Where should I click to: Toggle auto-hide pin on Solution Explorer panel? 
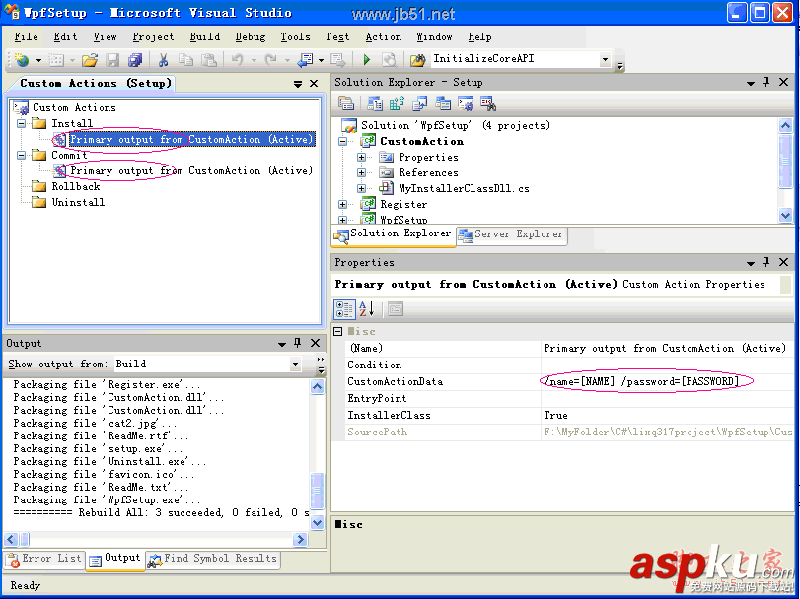coord(766,82)
